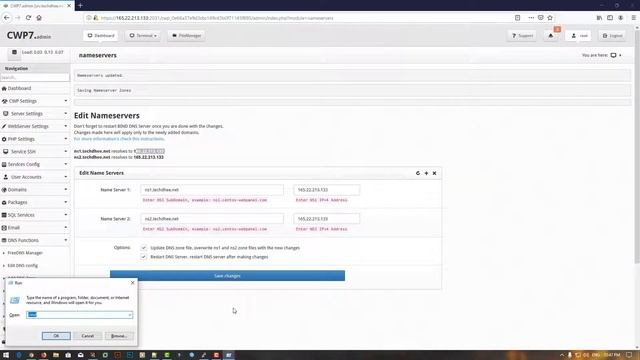Screen dimensions: 640x360
Task: Reload the page with the refresh icon
Action: point(28,18)
